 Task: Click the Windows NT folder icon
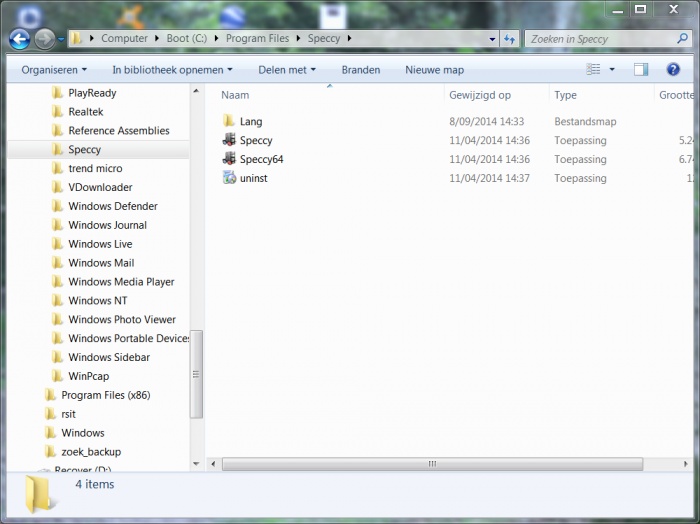click(x=57, y=300)
